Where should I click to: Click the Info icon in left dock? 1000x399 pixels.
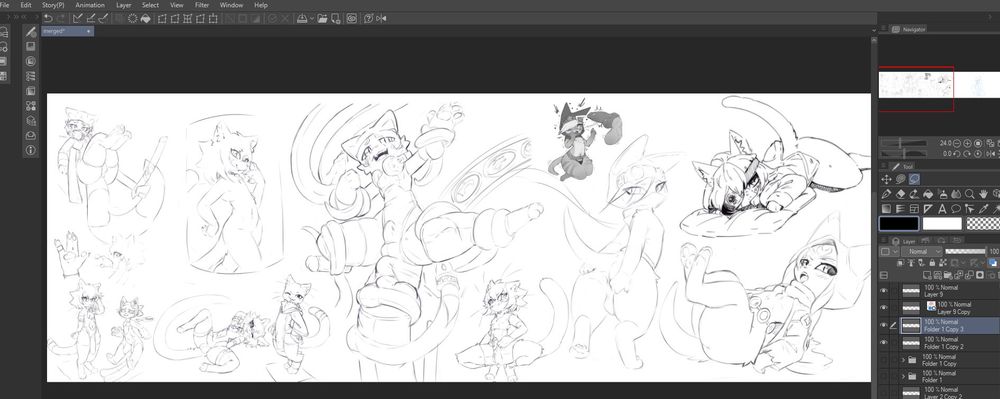(31, 150)
